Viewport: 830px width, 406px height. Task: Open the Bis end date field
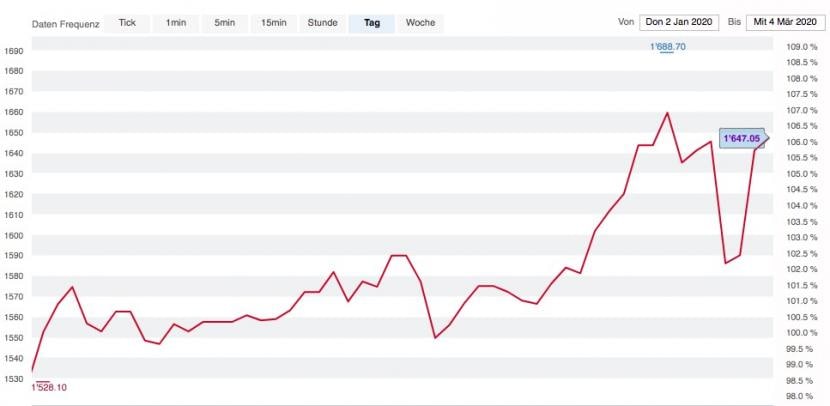tap(785, 22)
